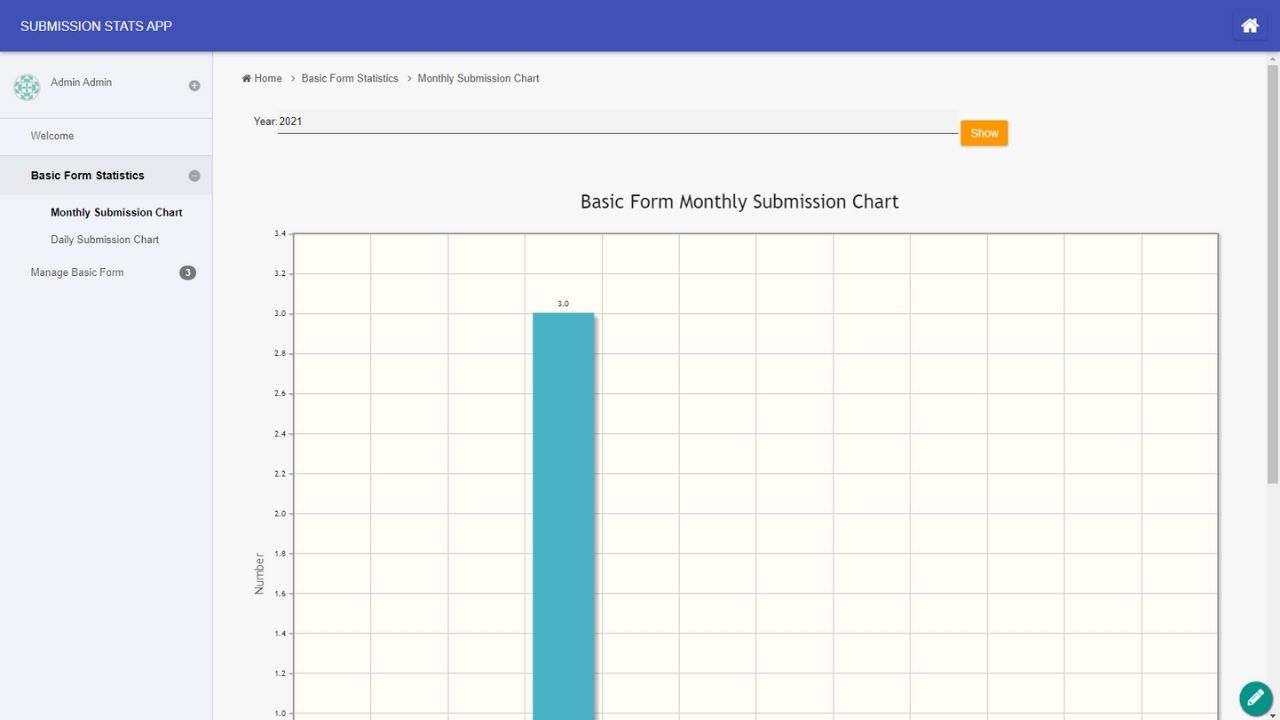Collapse the Basic Form Statistics section
The height and width of the screenshot is (720, 1280).
tap(194, 176)
